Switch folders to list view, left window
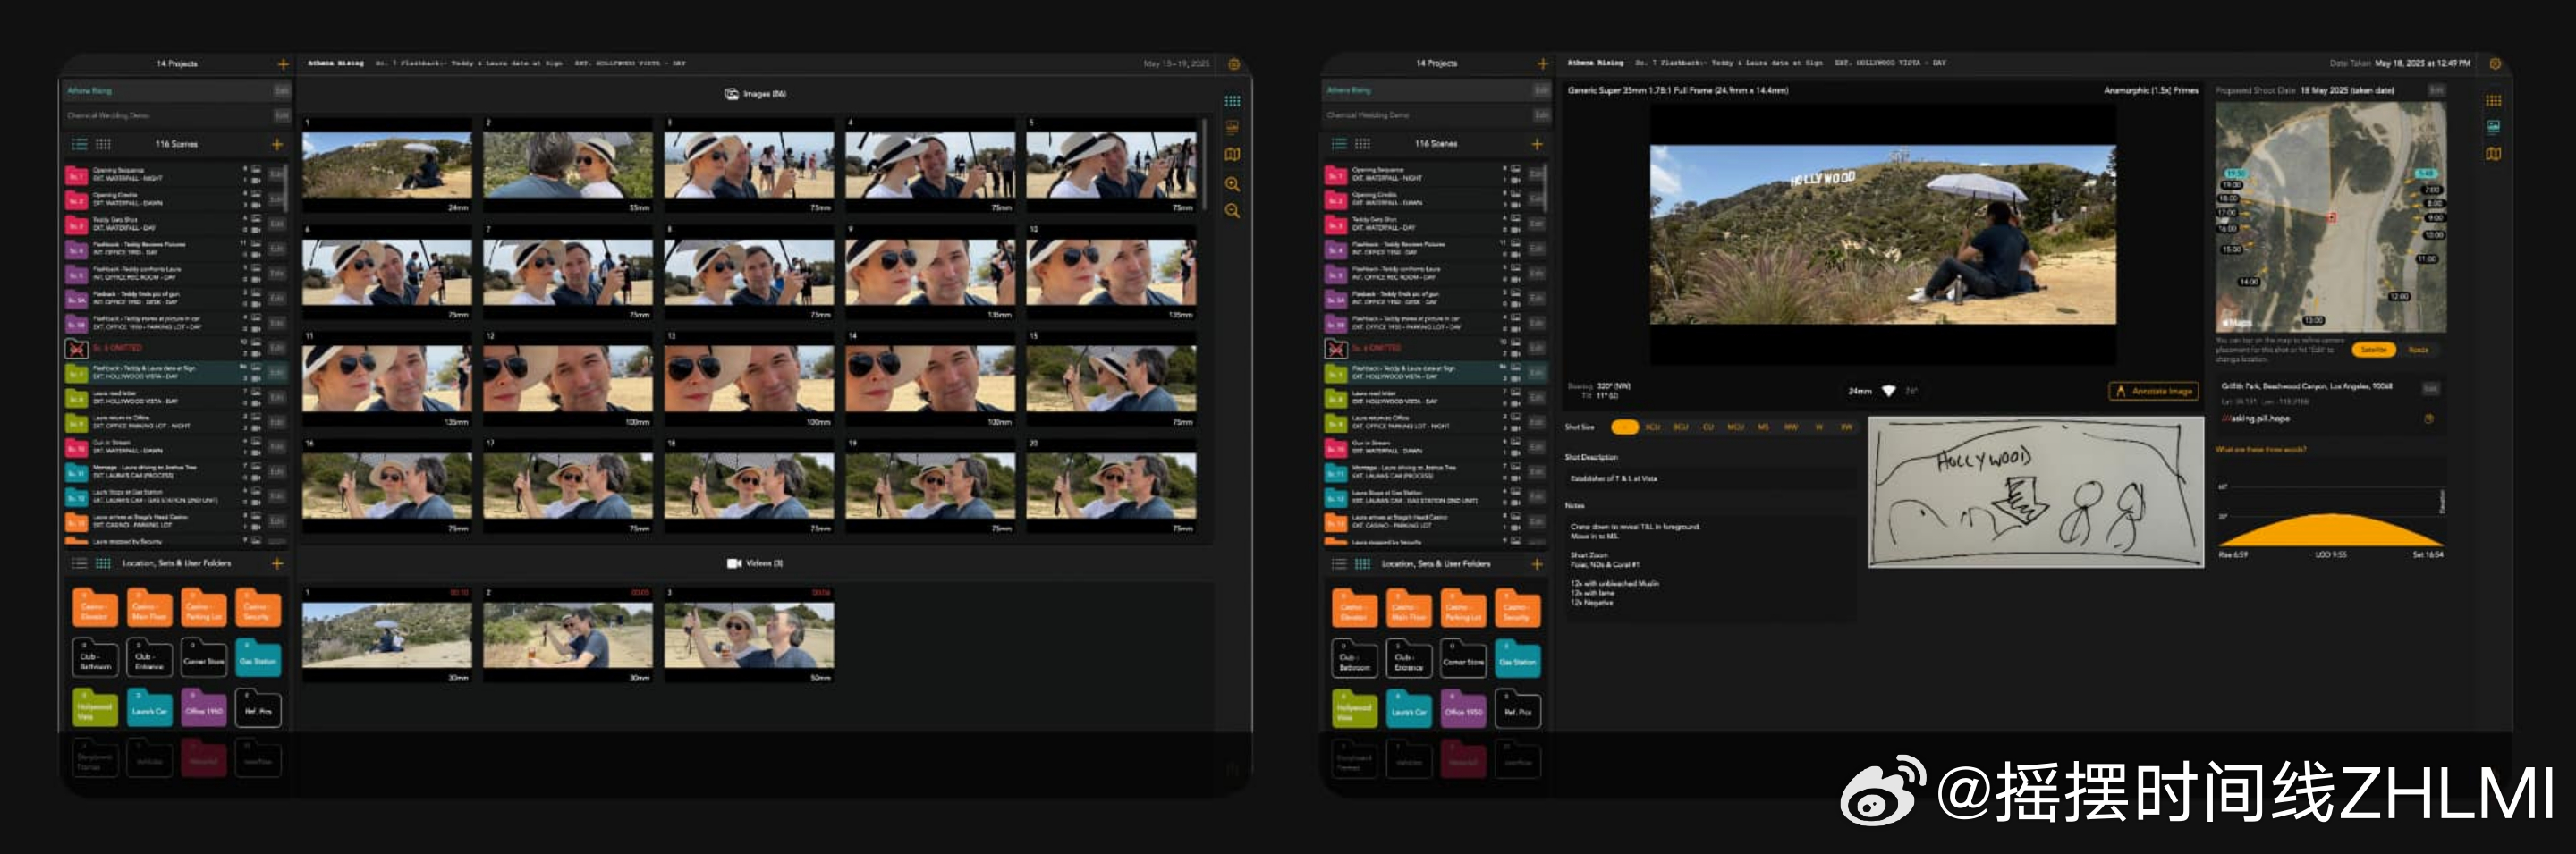 (x=79, y=564)
